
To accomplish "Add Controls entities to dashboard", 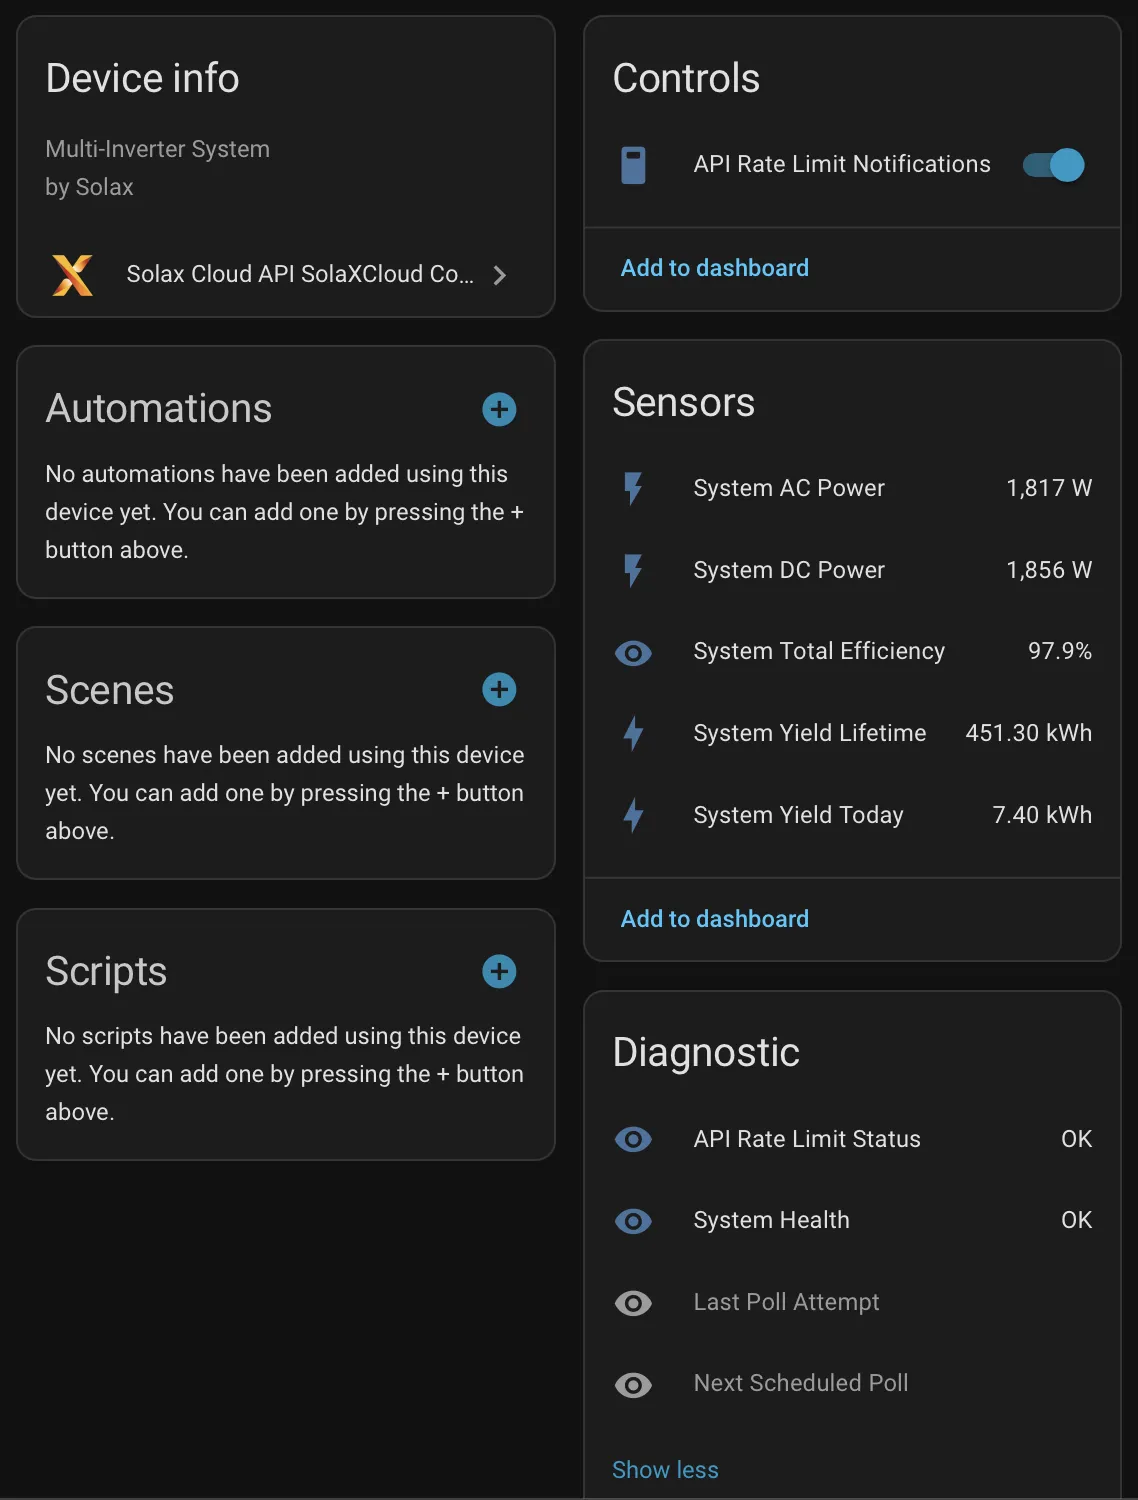I will coord(715,268).
